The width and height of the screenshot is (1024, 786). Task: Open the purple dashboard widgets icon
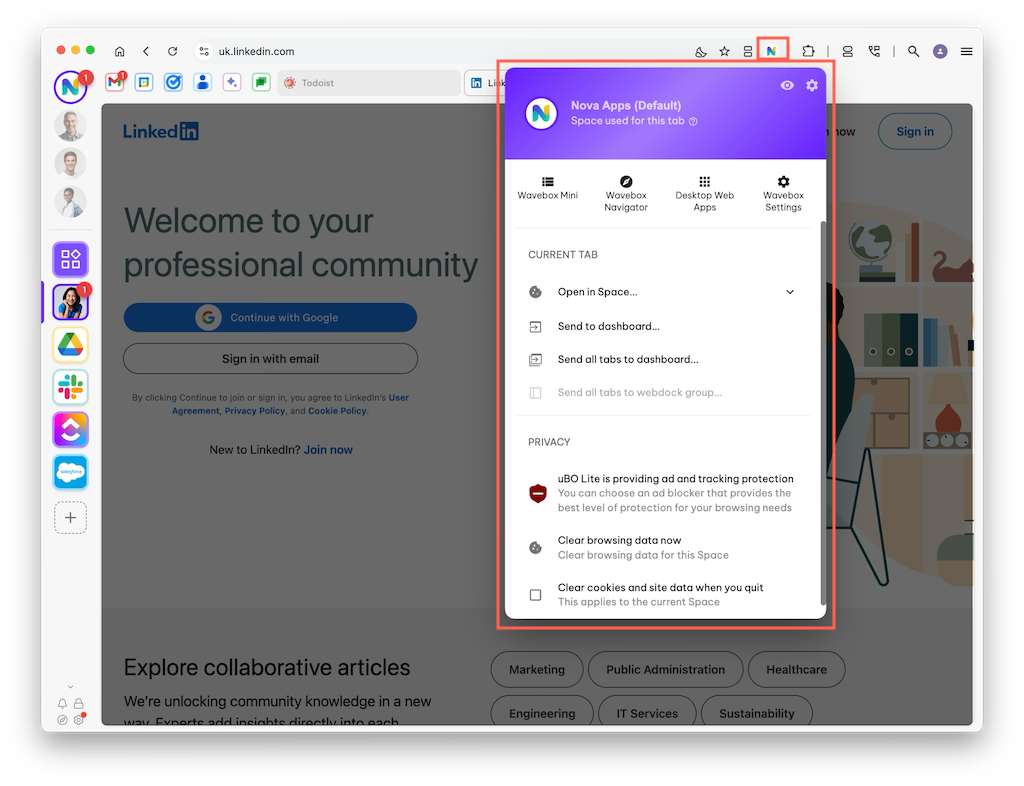pos(71,259)
